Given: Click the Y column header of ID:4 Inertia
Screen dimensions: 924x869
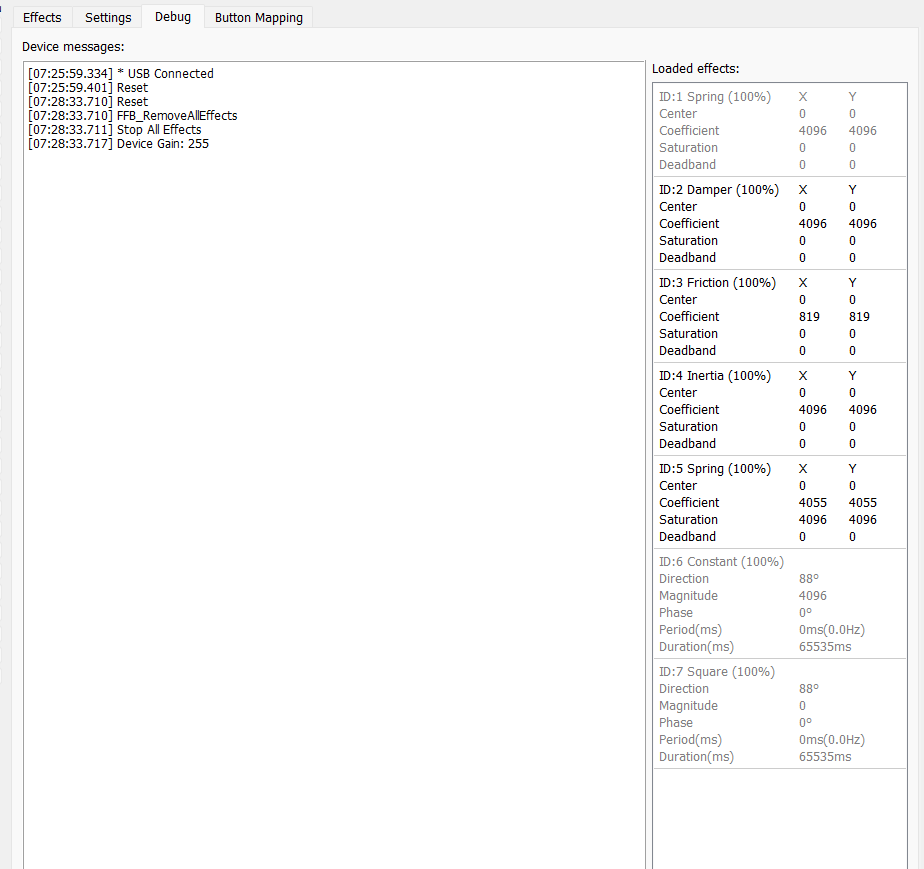Looking at the screenshot, I should pos(852,376).
